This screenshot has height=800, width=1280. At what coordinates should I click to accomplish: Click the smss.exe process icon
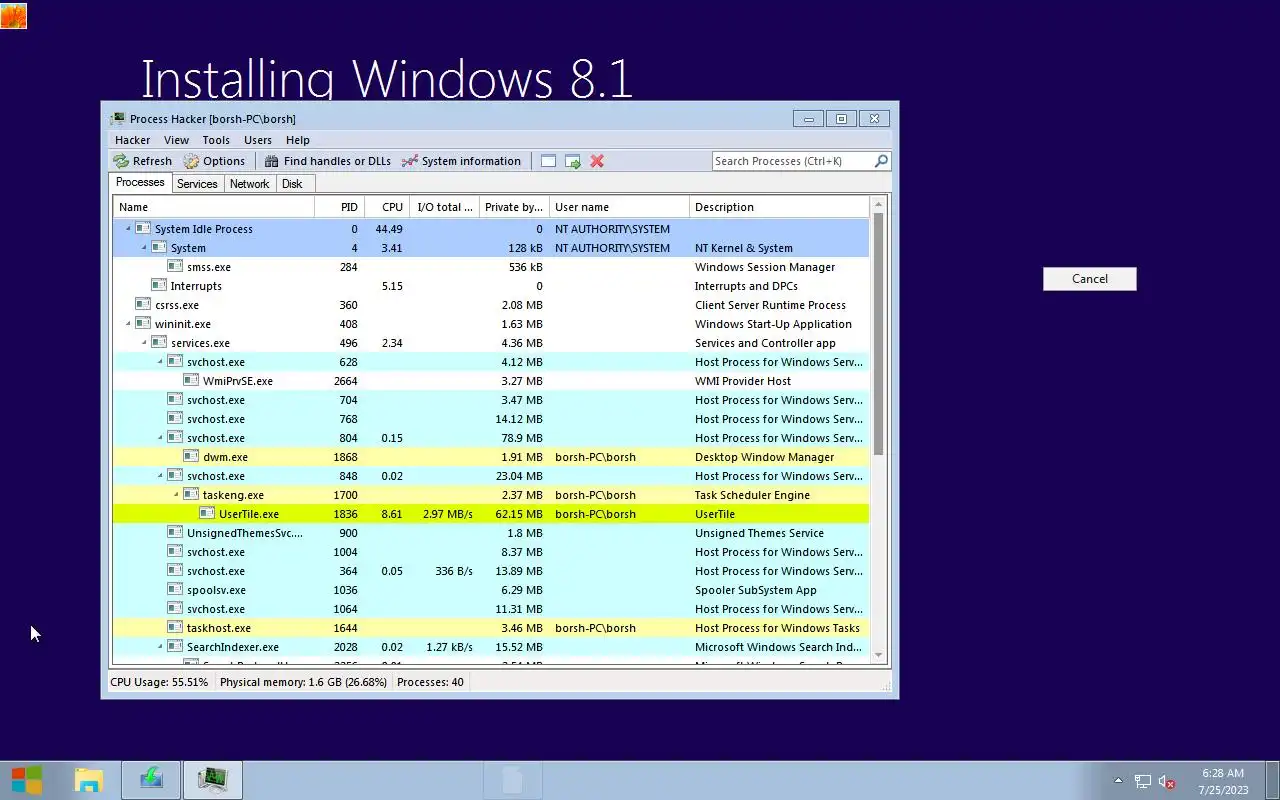pos(175,267)
